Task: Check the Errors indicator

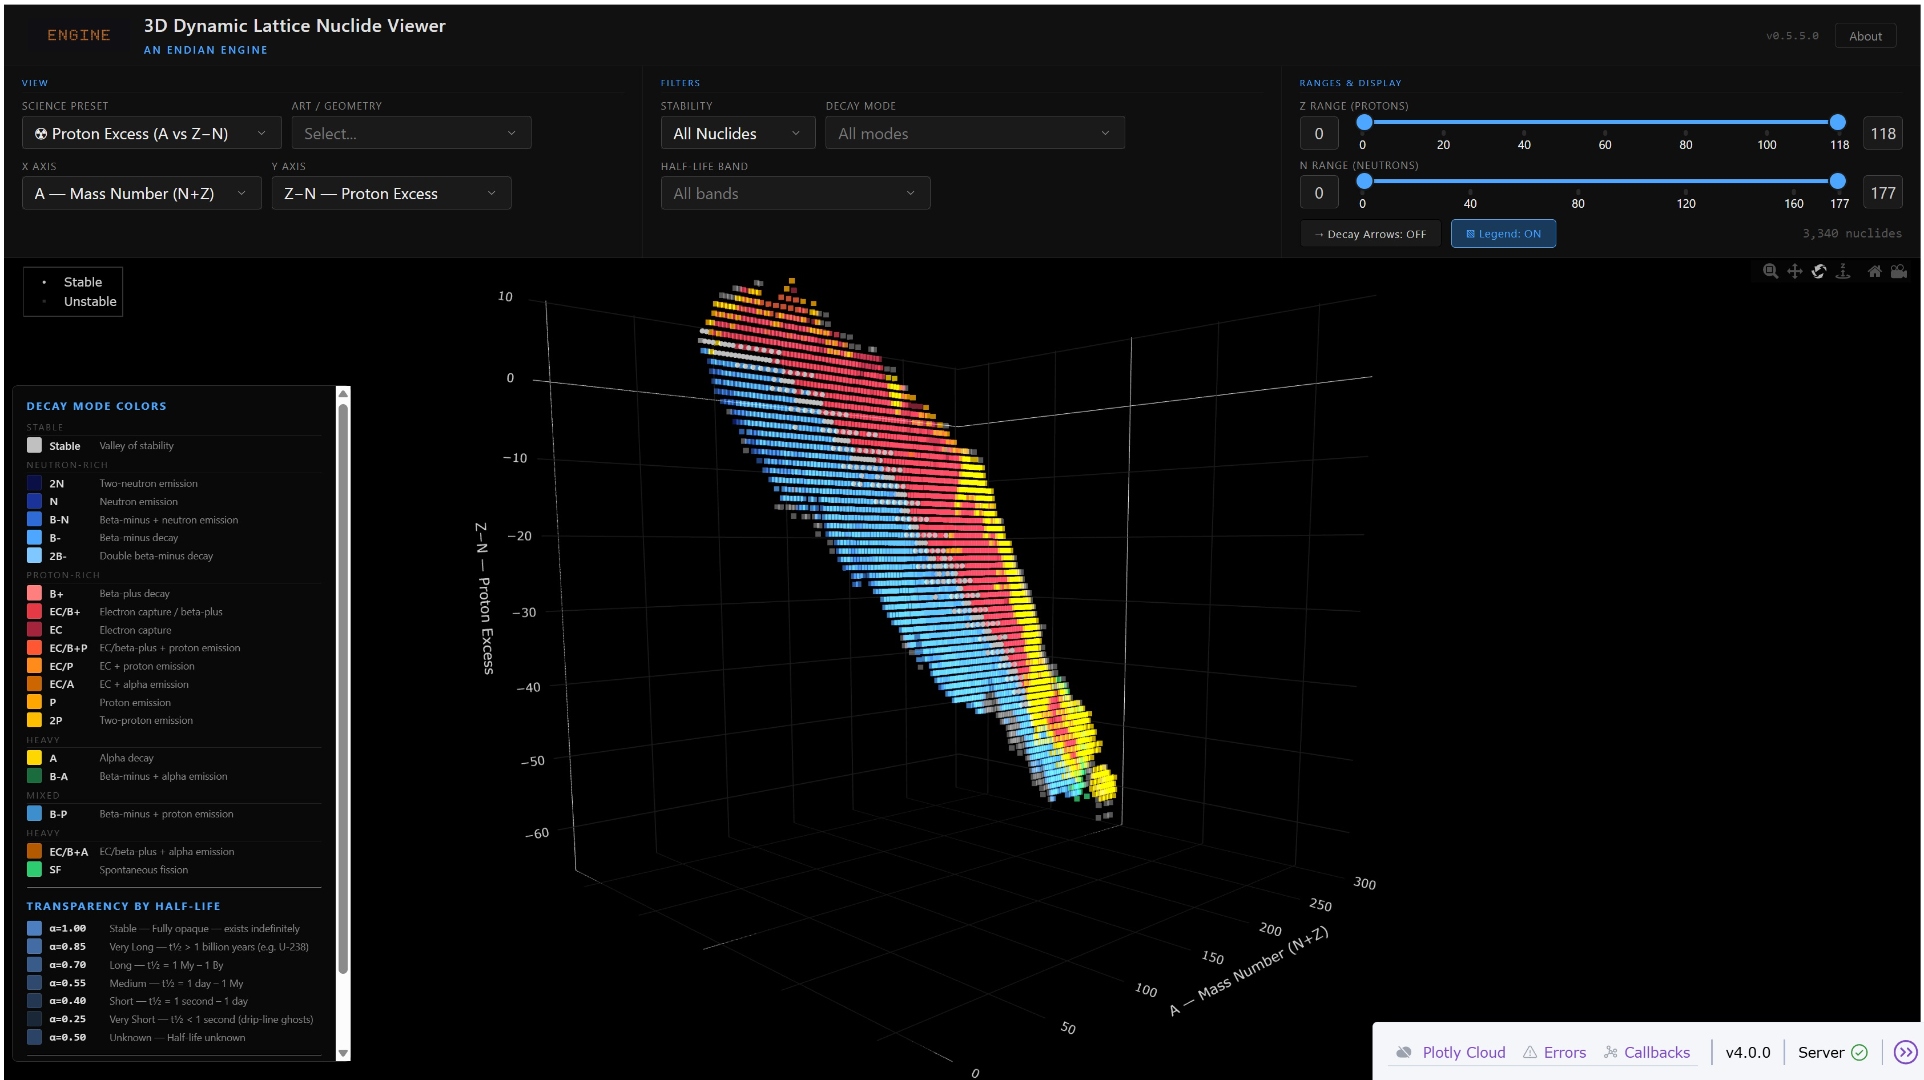Action: 1564,1052
